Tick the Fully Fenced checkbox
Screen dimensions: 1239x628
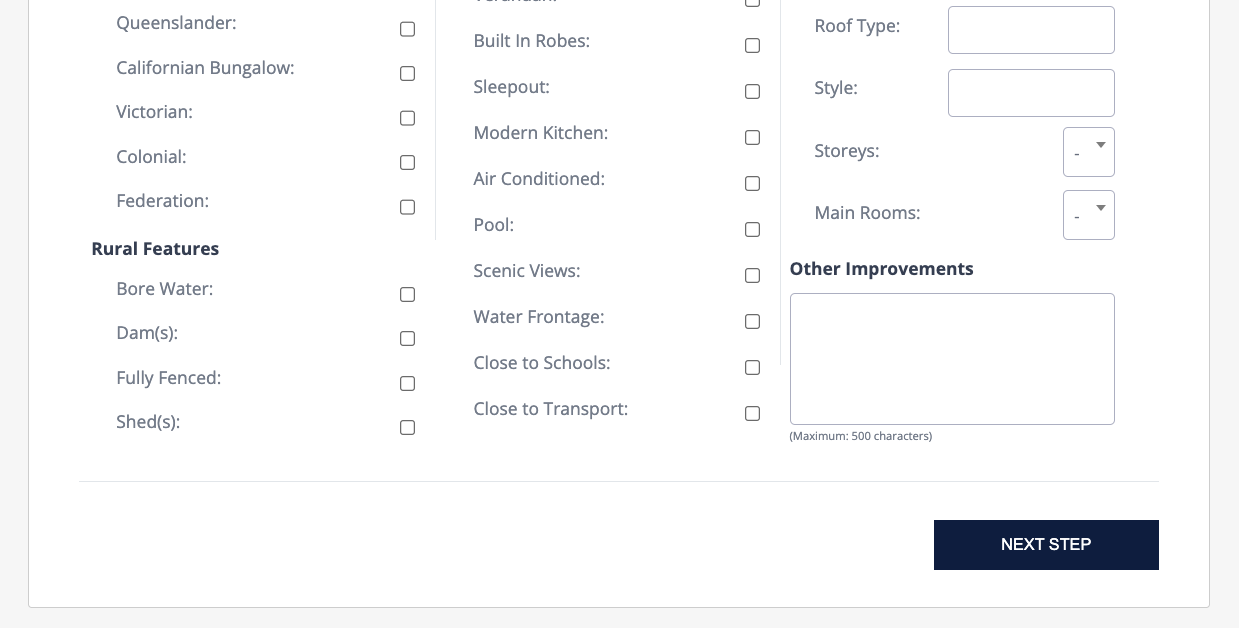[407, 384]
